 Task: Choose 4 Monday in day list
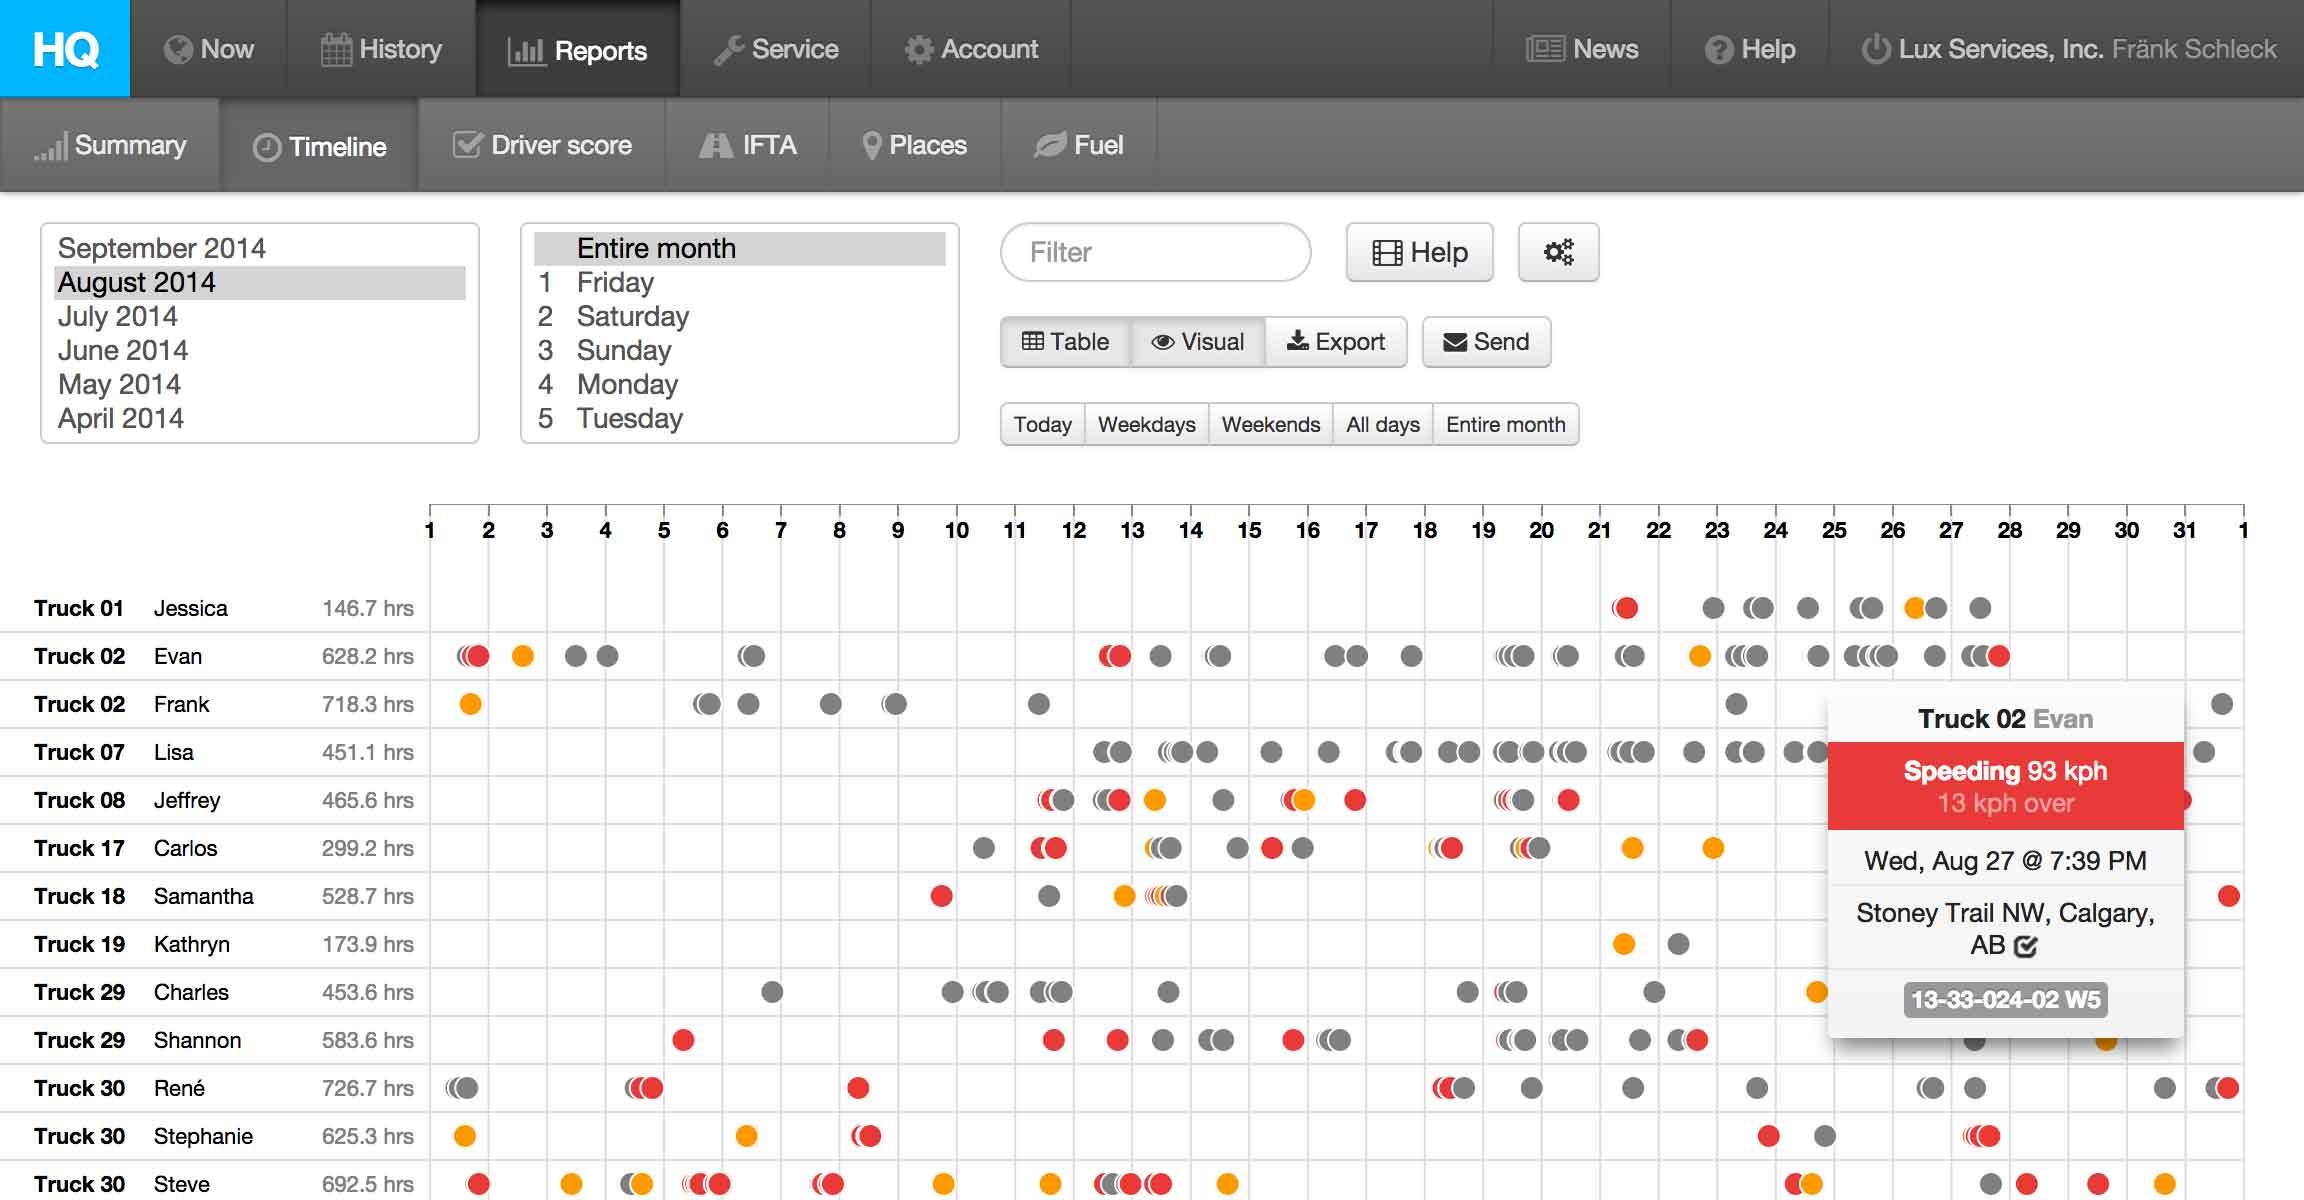coord(627,384)
